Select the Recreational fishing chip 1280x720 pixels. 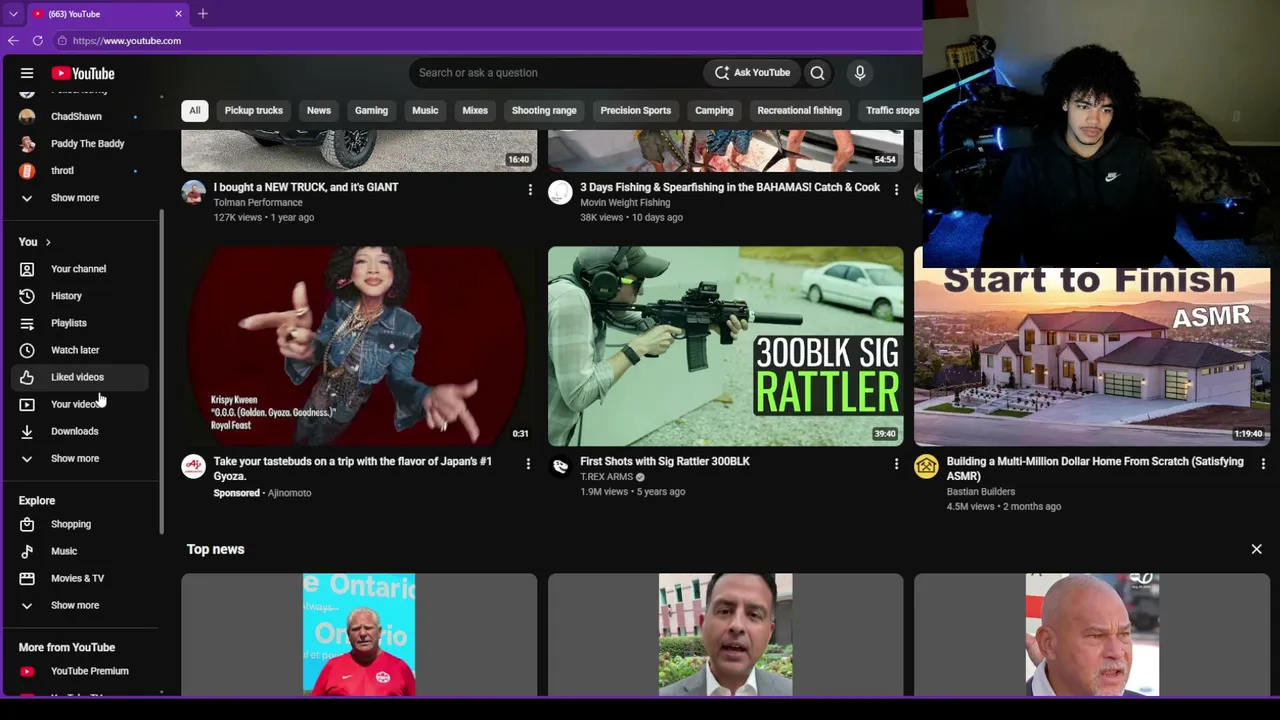pos(800,111)
